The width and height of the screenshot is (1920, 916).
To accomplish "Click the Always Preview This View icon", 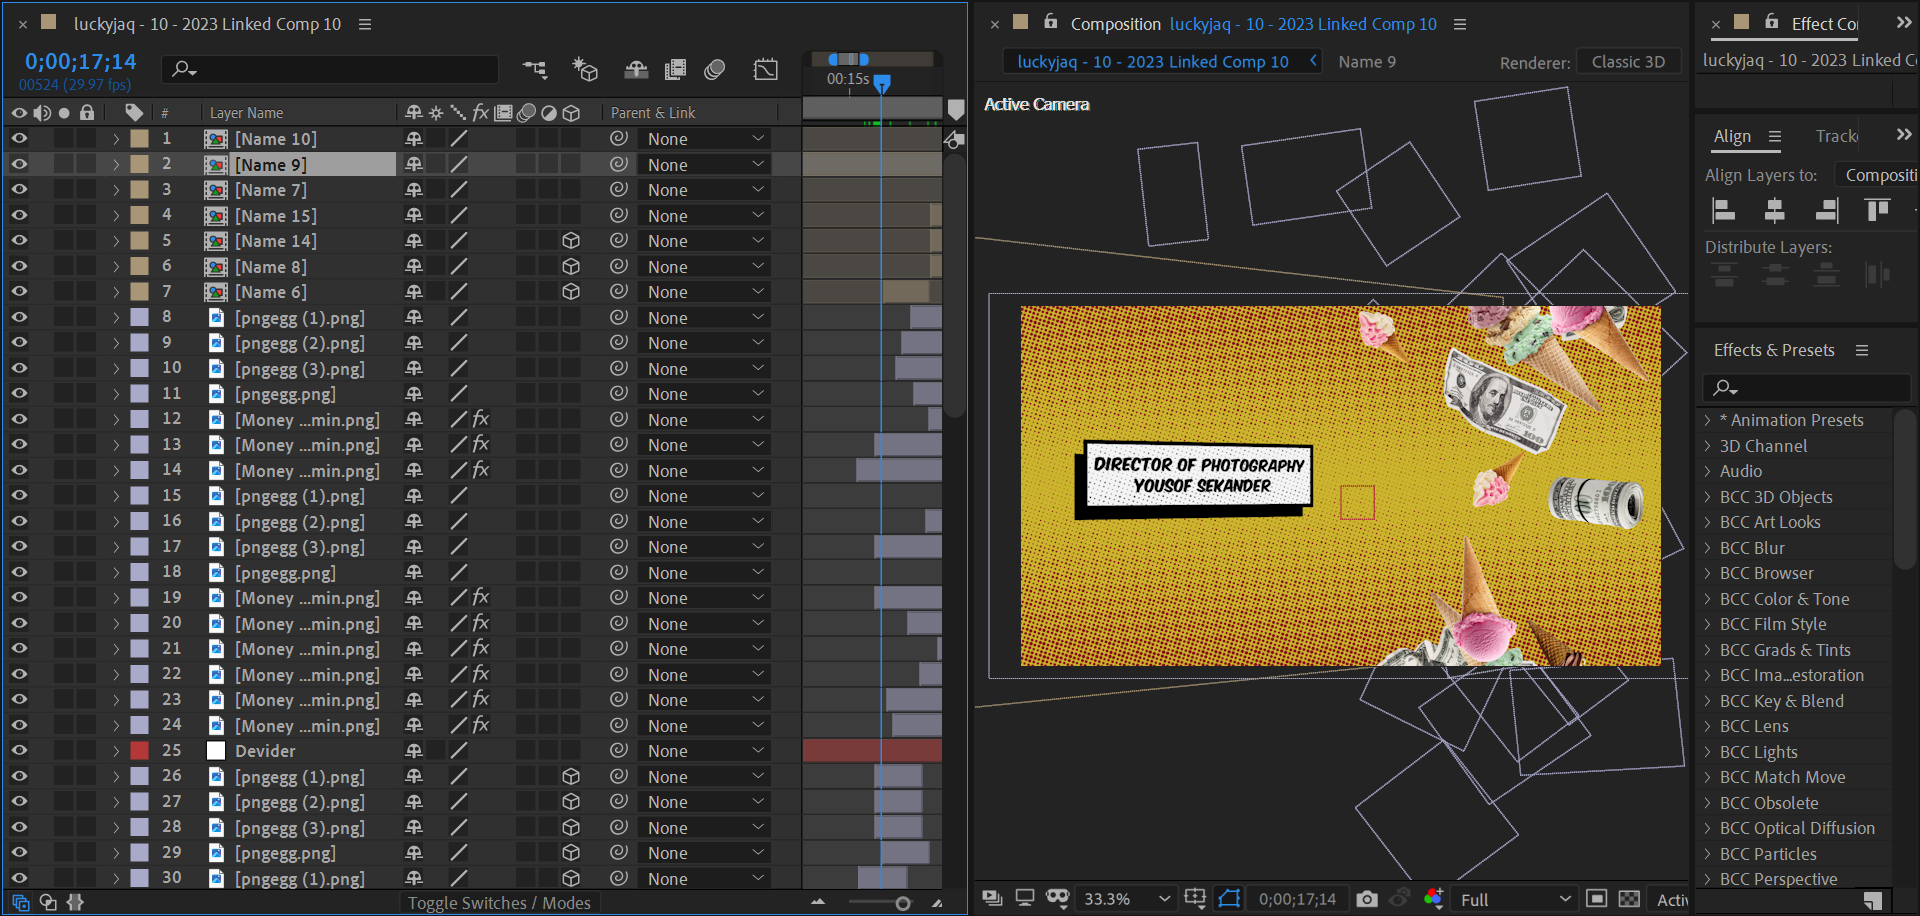I will tap(992, 898).
